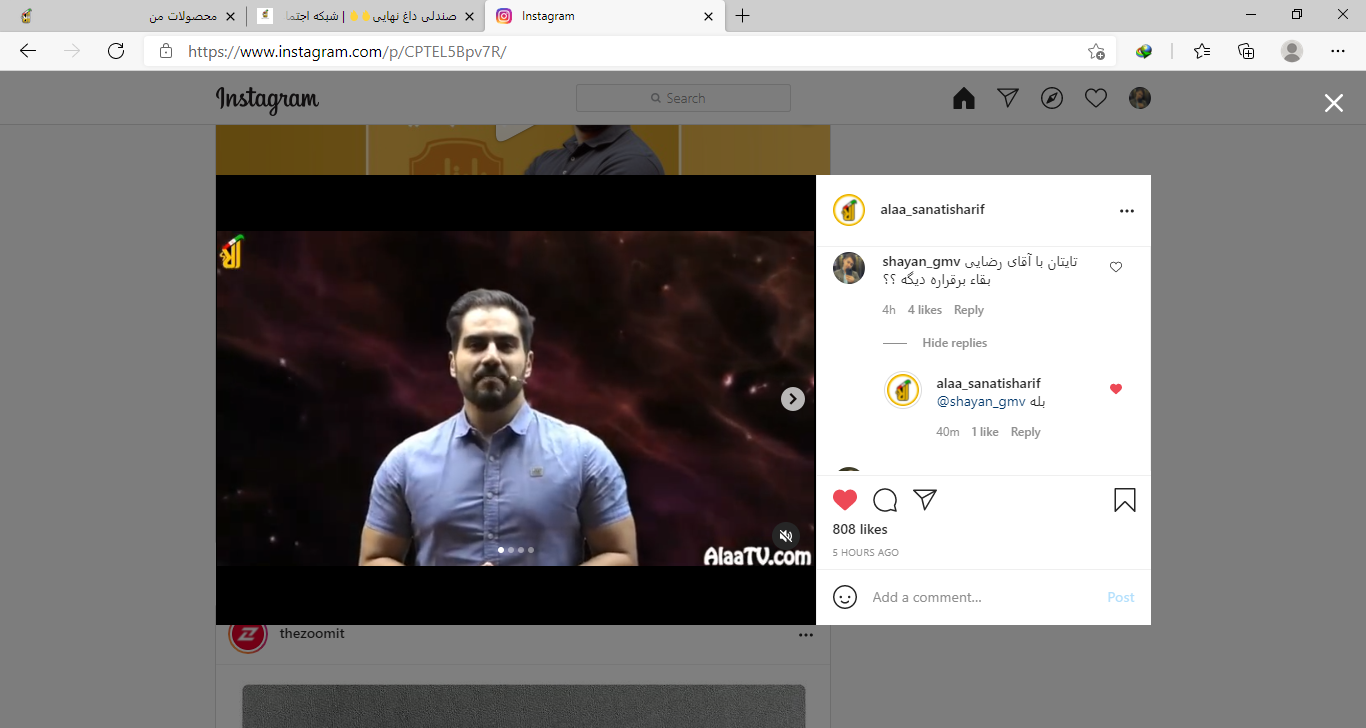This screenshot has height=728, width=1366.
Task: Collapse replies with Hide replies
Action: (954, 343)
